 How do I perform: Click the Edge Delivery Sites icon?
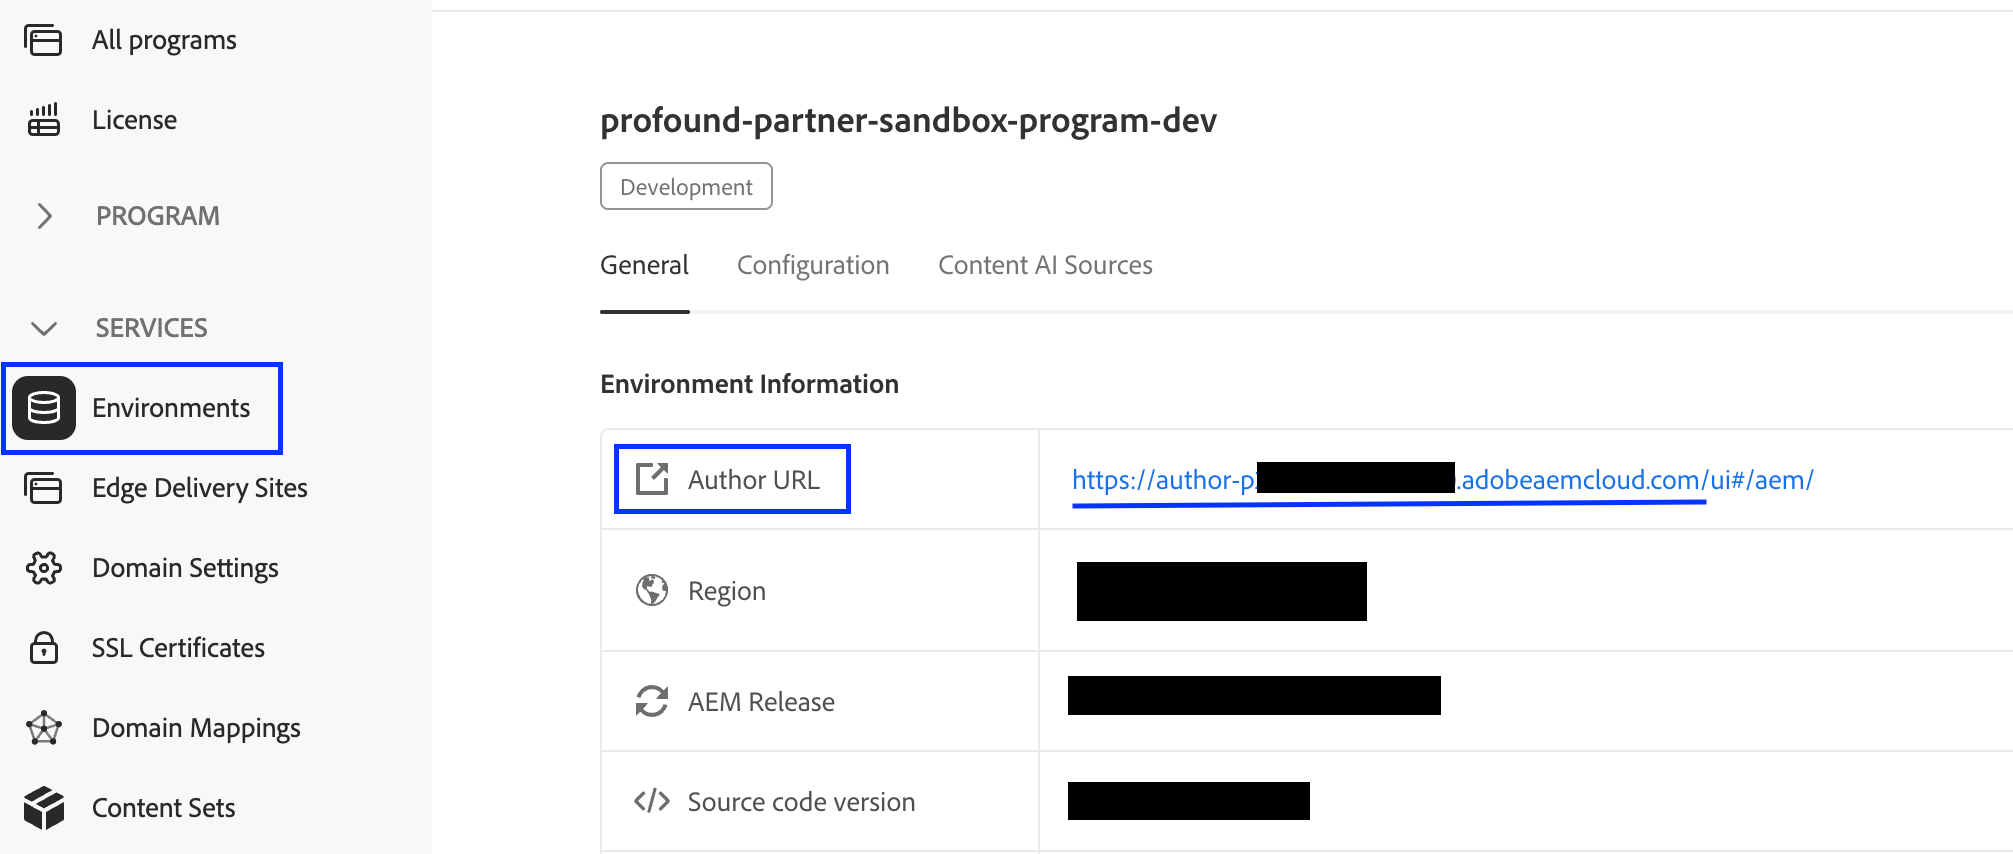(43, 488)
